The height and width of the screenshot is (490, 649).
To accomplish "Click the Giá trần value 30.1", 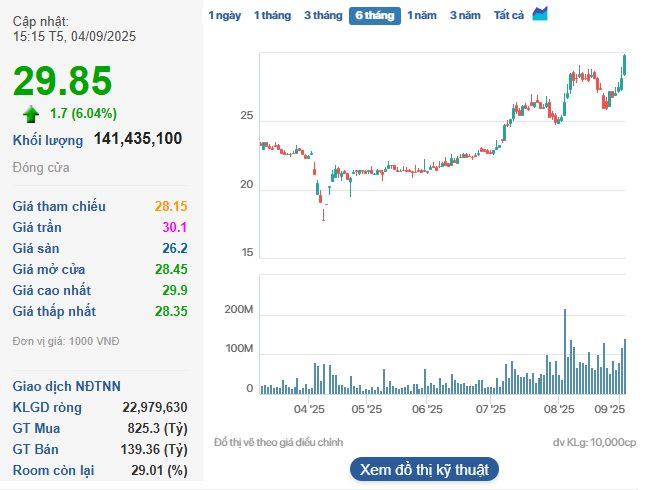I will (175, 227).
